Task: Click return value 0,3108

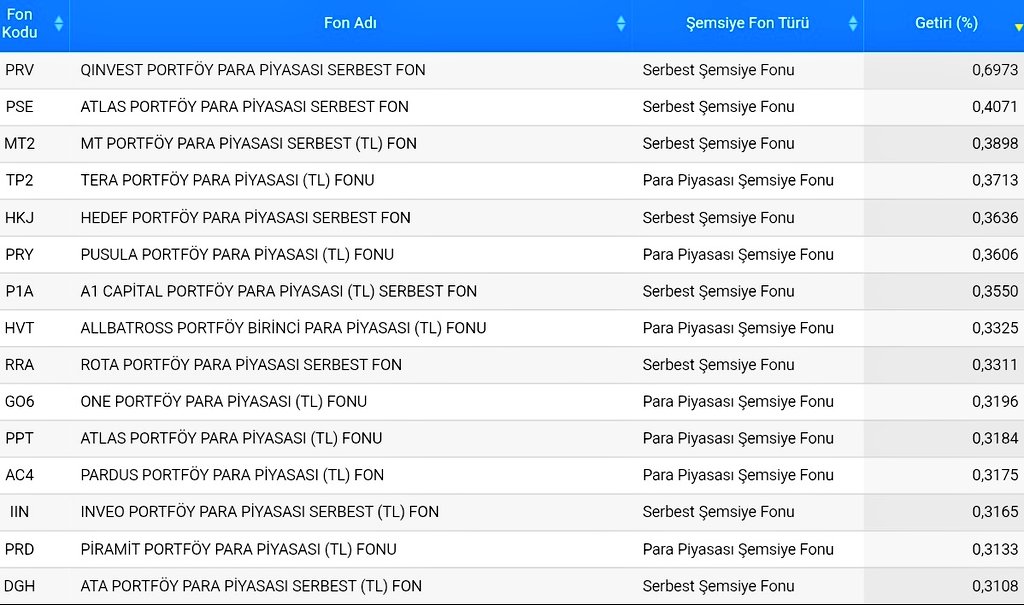Action: 995,586
